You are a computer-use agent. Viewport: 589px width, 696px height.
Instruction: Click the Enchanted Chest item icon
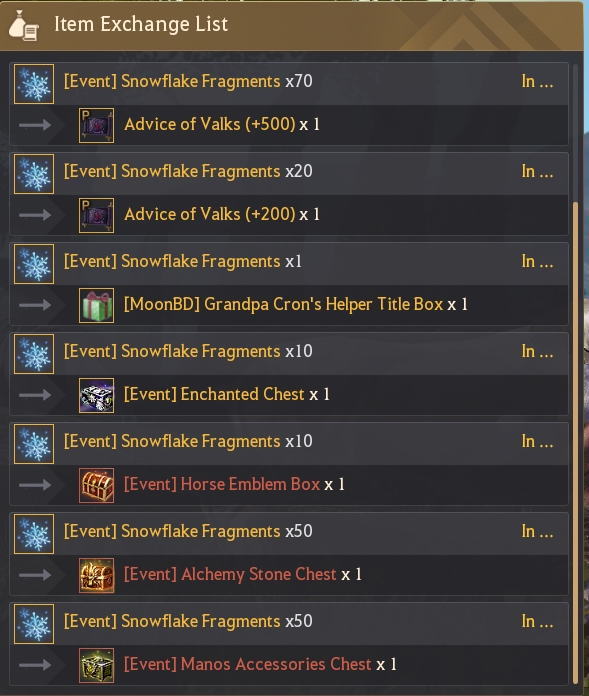coord(96,395)
